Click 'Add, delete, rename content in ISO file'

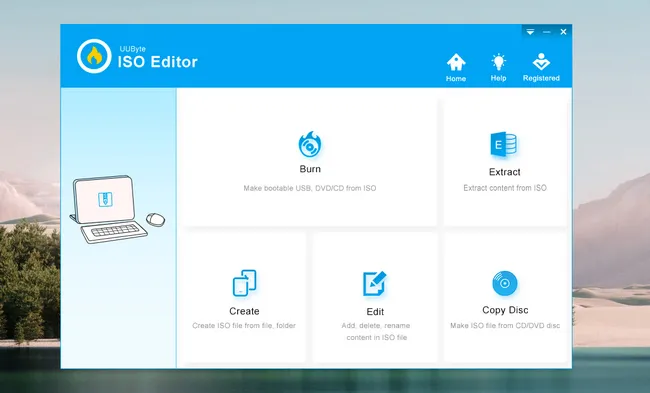pyautogui.click(x=376, y=332)
